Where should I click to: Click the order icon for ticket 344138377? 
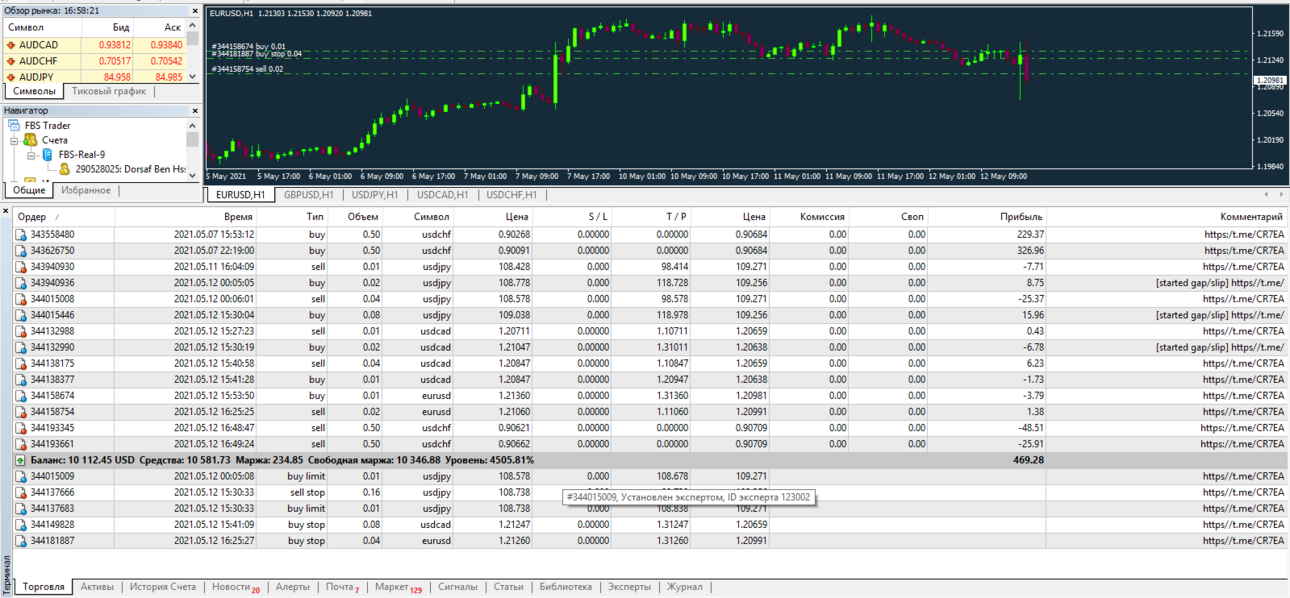coord(22,379)
